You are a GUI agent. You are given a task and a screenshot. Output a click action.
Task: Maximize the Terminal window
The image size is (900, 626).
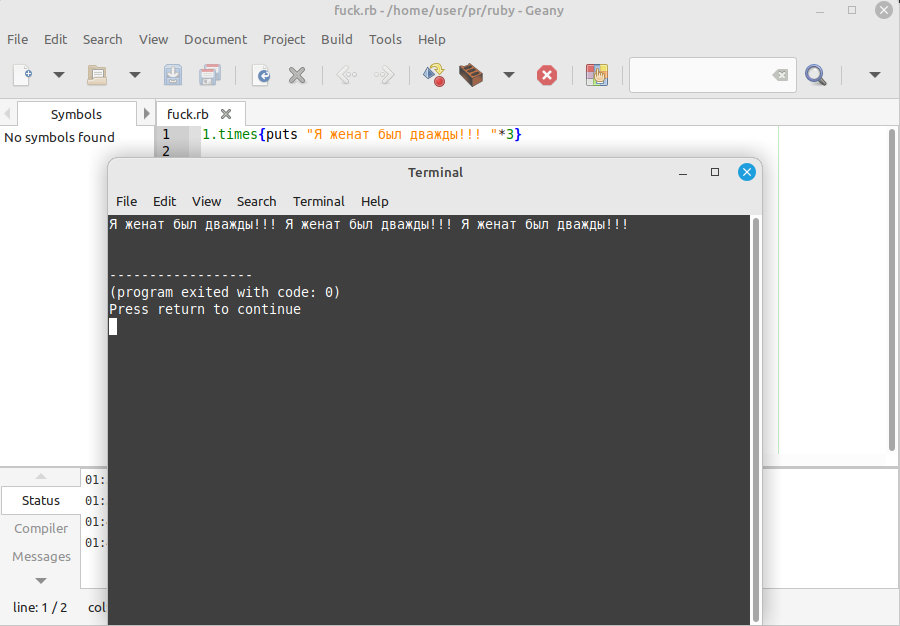[715, 172]
